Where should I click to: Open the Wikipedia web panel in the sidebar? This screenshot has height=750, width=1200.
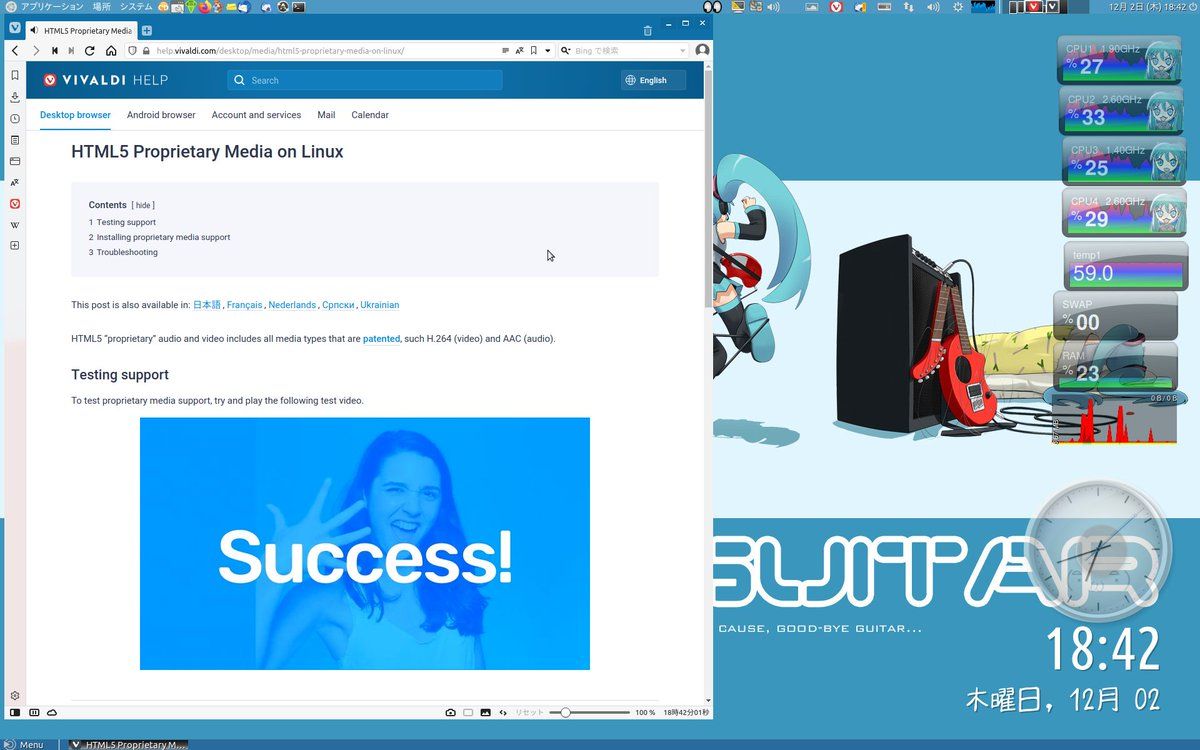[15, 225]
